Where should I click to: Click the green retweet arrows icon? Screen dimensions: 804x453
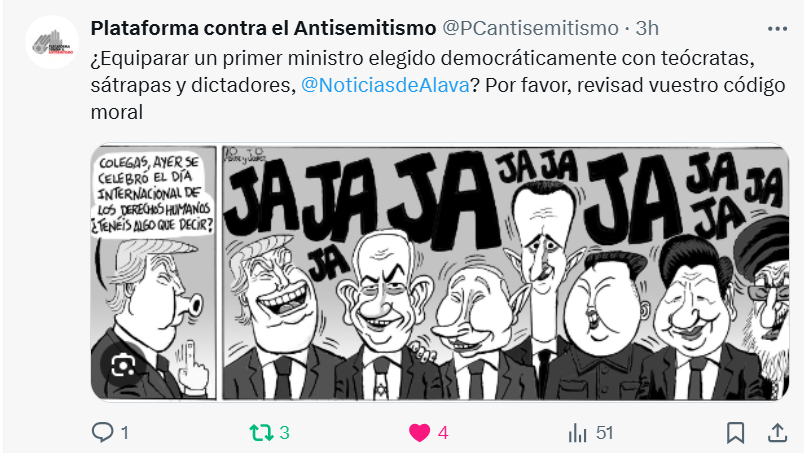262,433
